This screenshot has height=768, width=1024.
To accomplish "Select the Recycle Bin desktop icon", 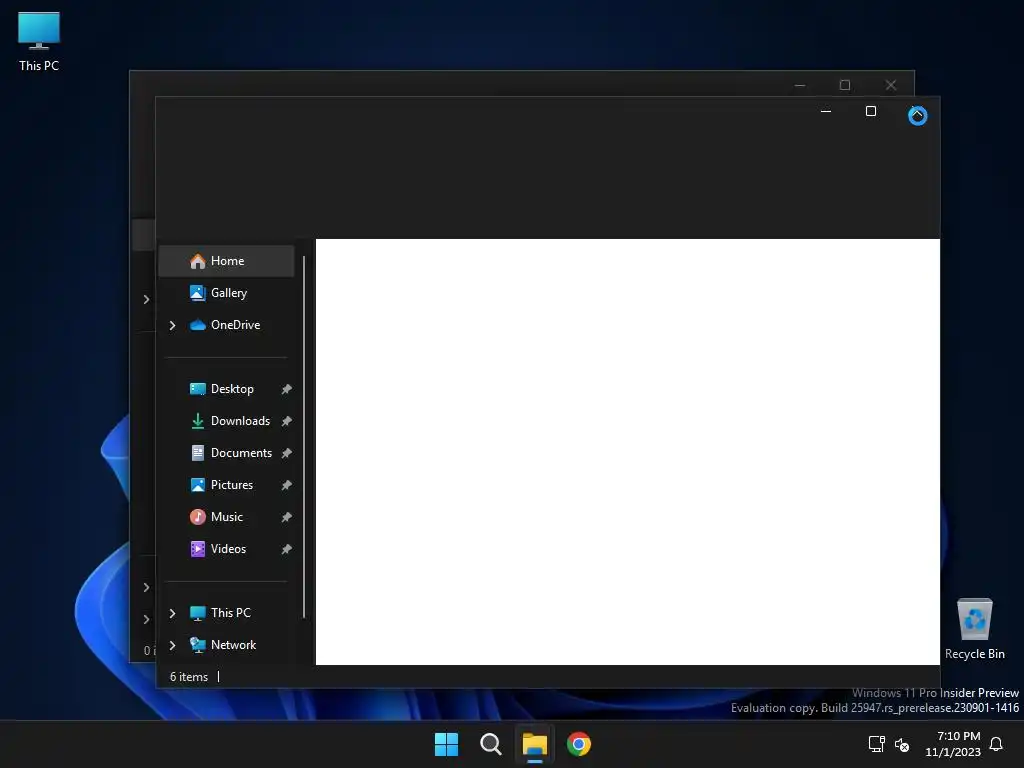I will [974, 630].
